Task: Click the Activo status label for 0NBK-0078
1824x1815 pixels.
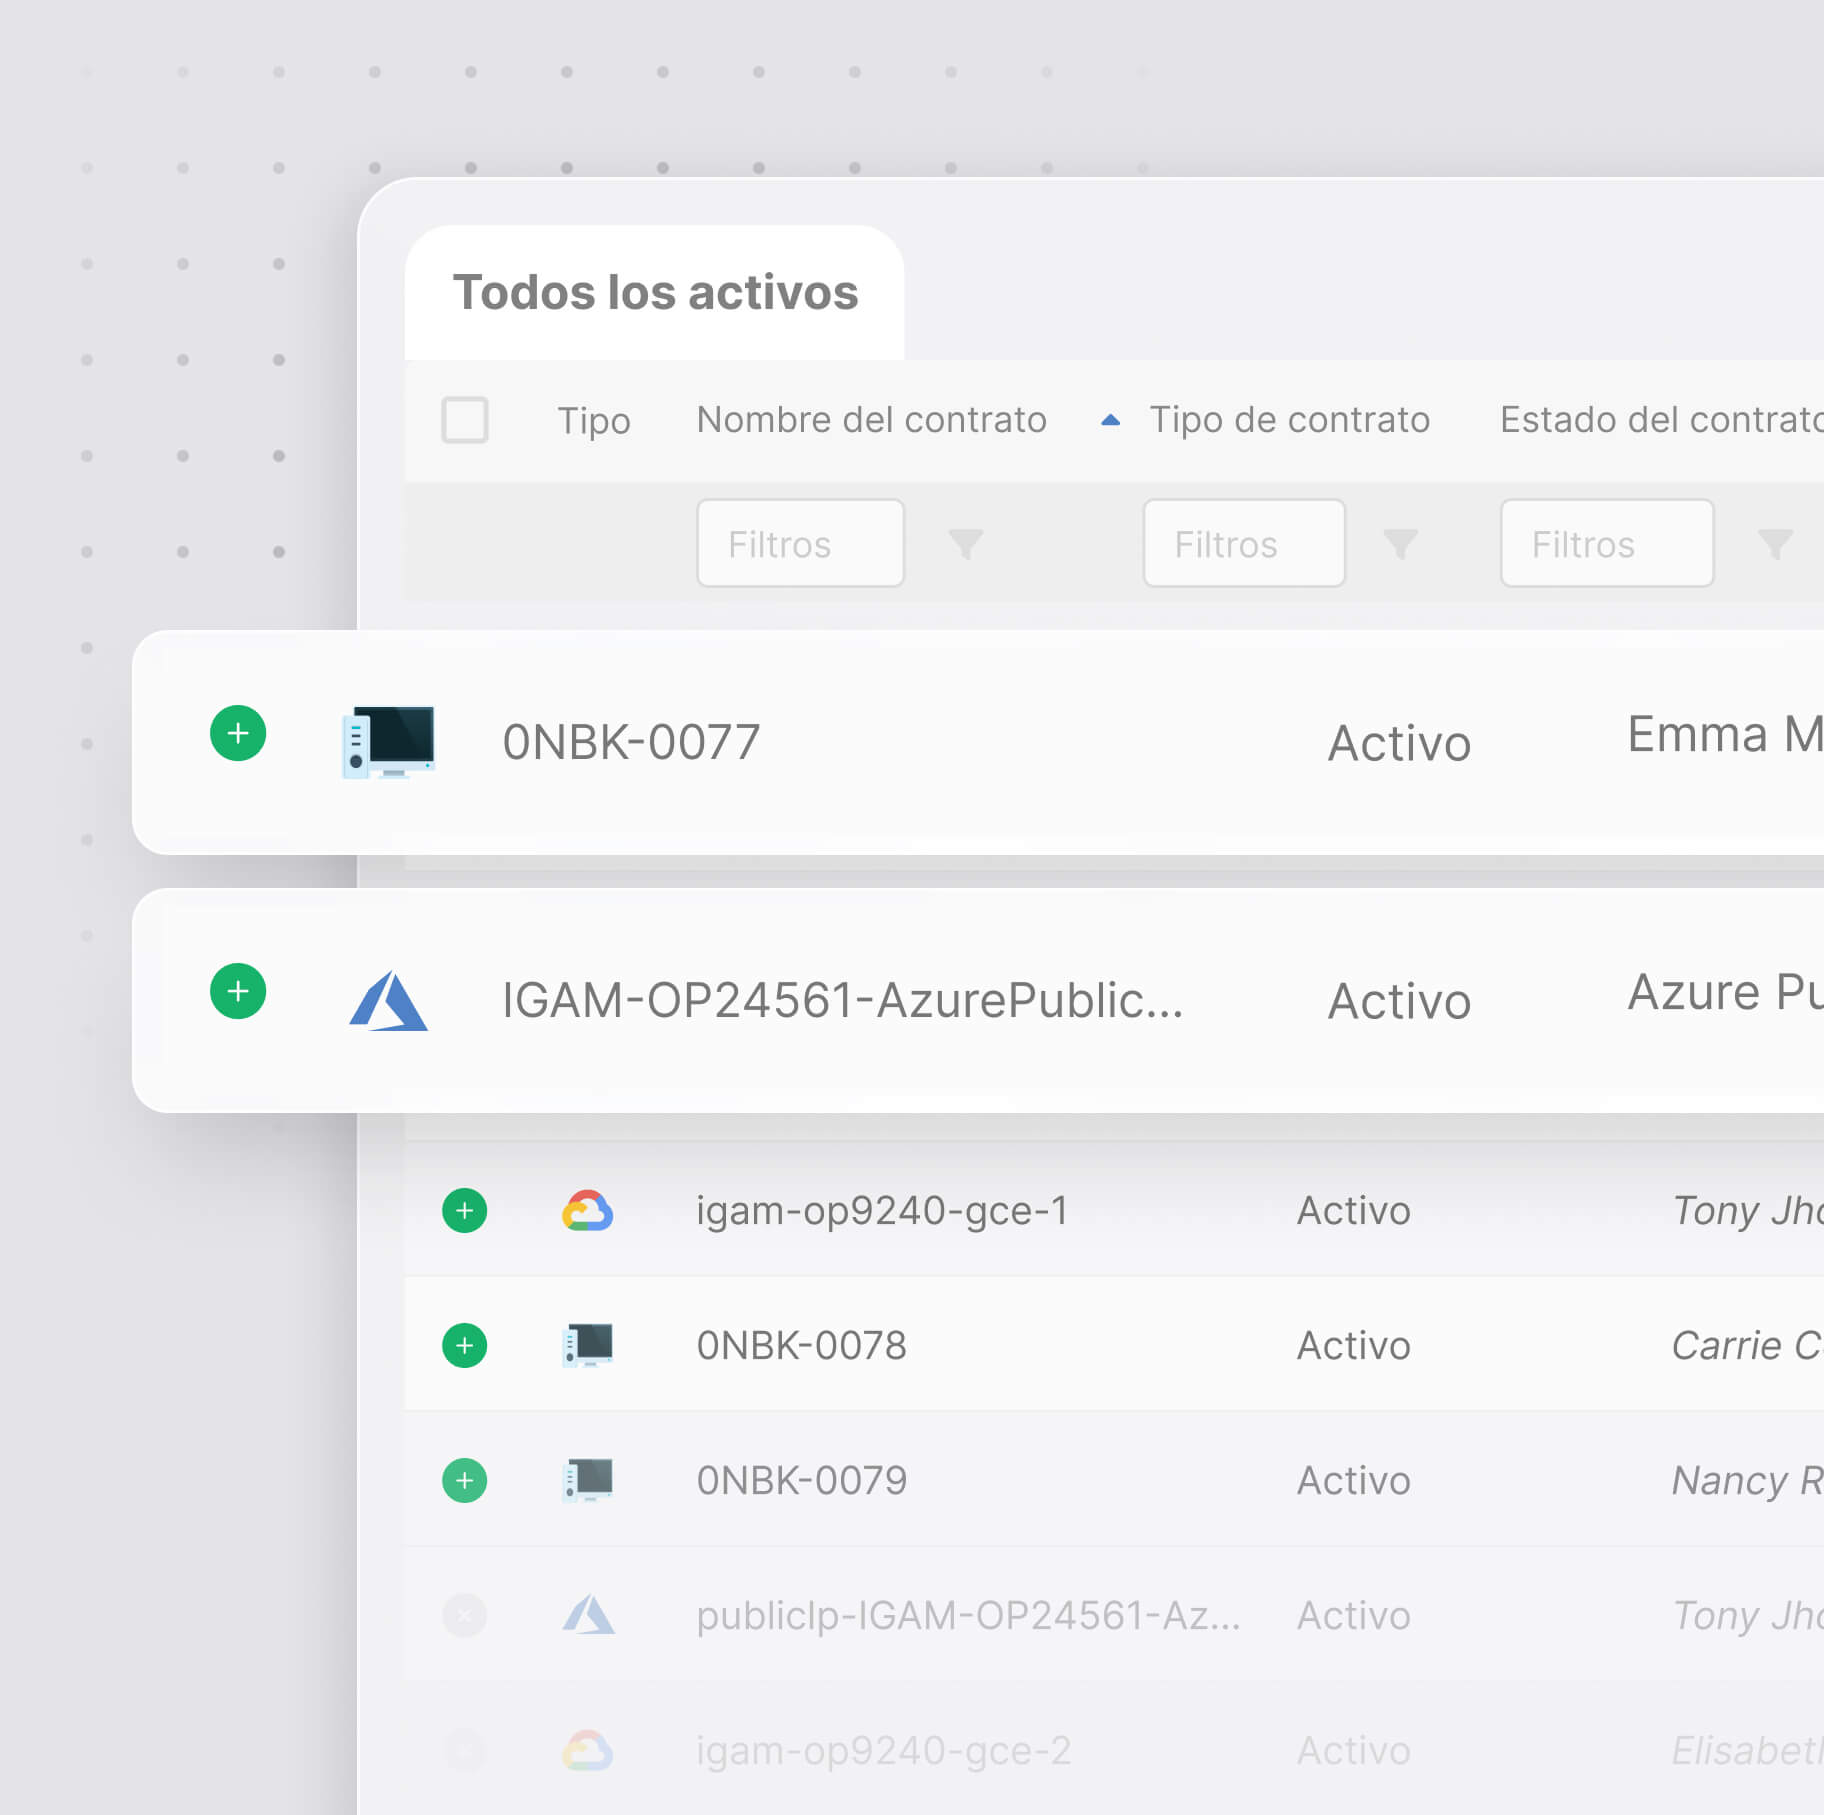Action: 1353,1345
